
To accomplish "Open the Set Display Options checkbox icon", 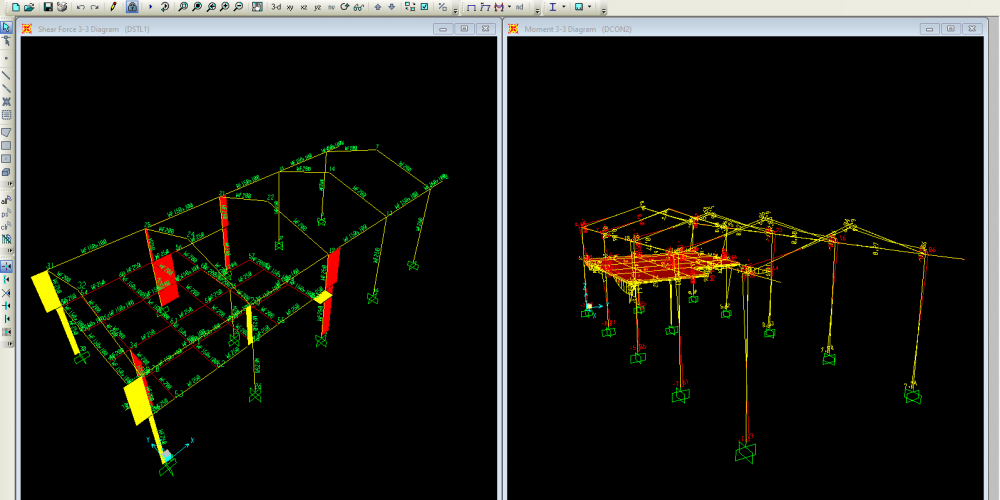I will [x=425, y=6].
